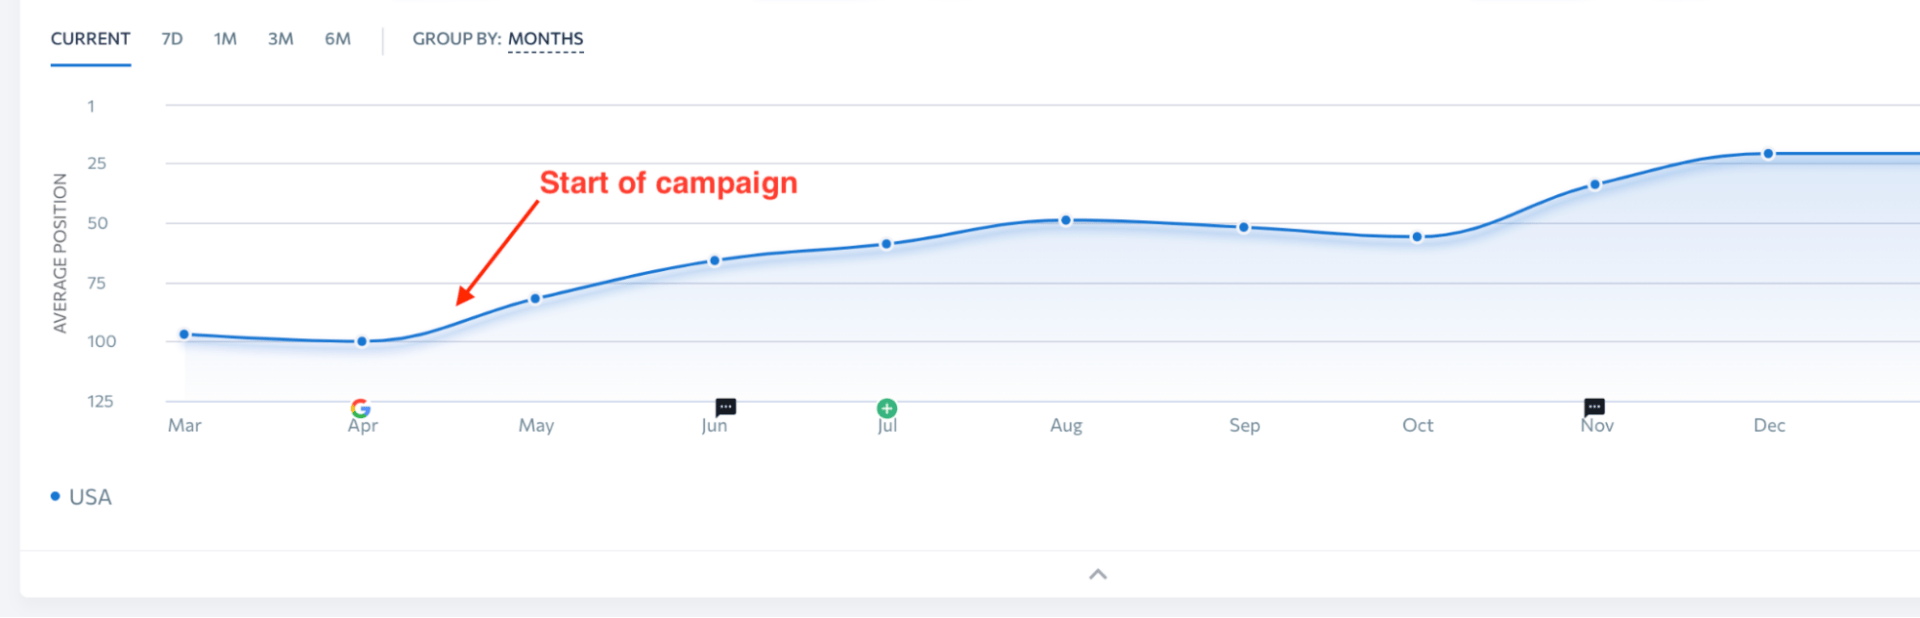Click the green plus marker above Jul

tap(886, 408)
